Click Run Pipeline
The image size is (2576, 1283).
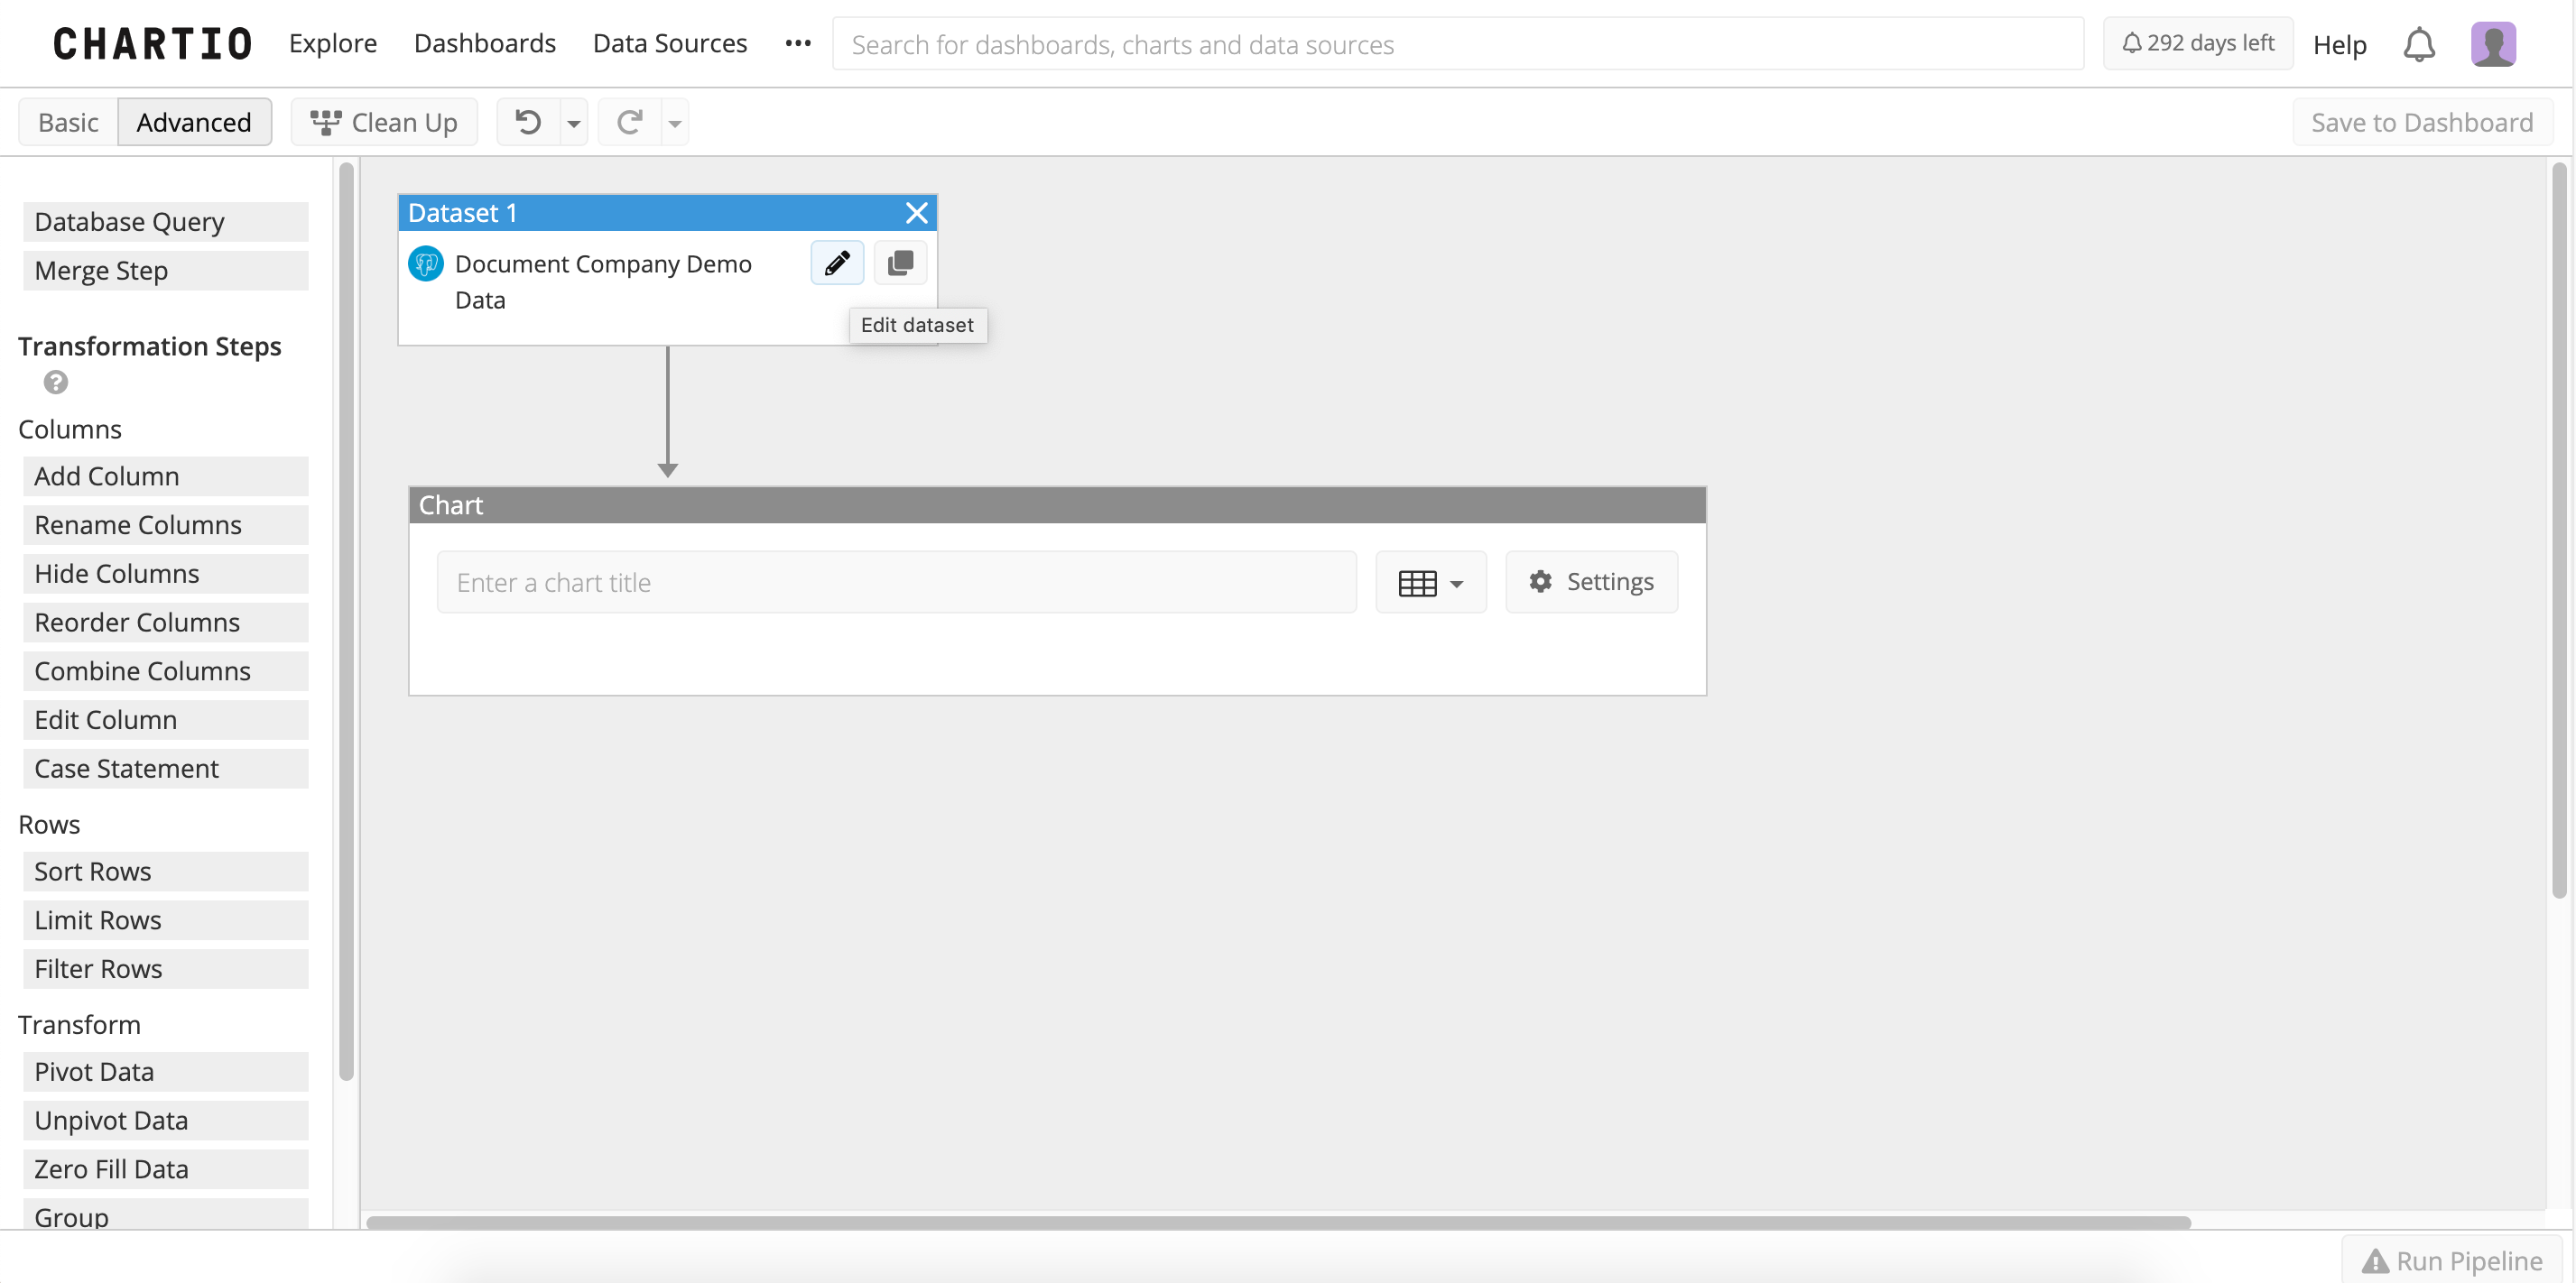tap(2452, 1261)
